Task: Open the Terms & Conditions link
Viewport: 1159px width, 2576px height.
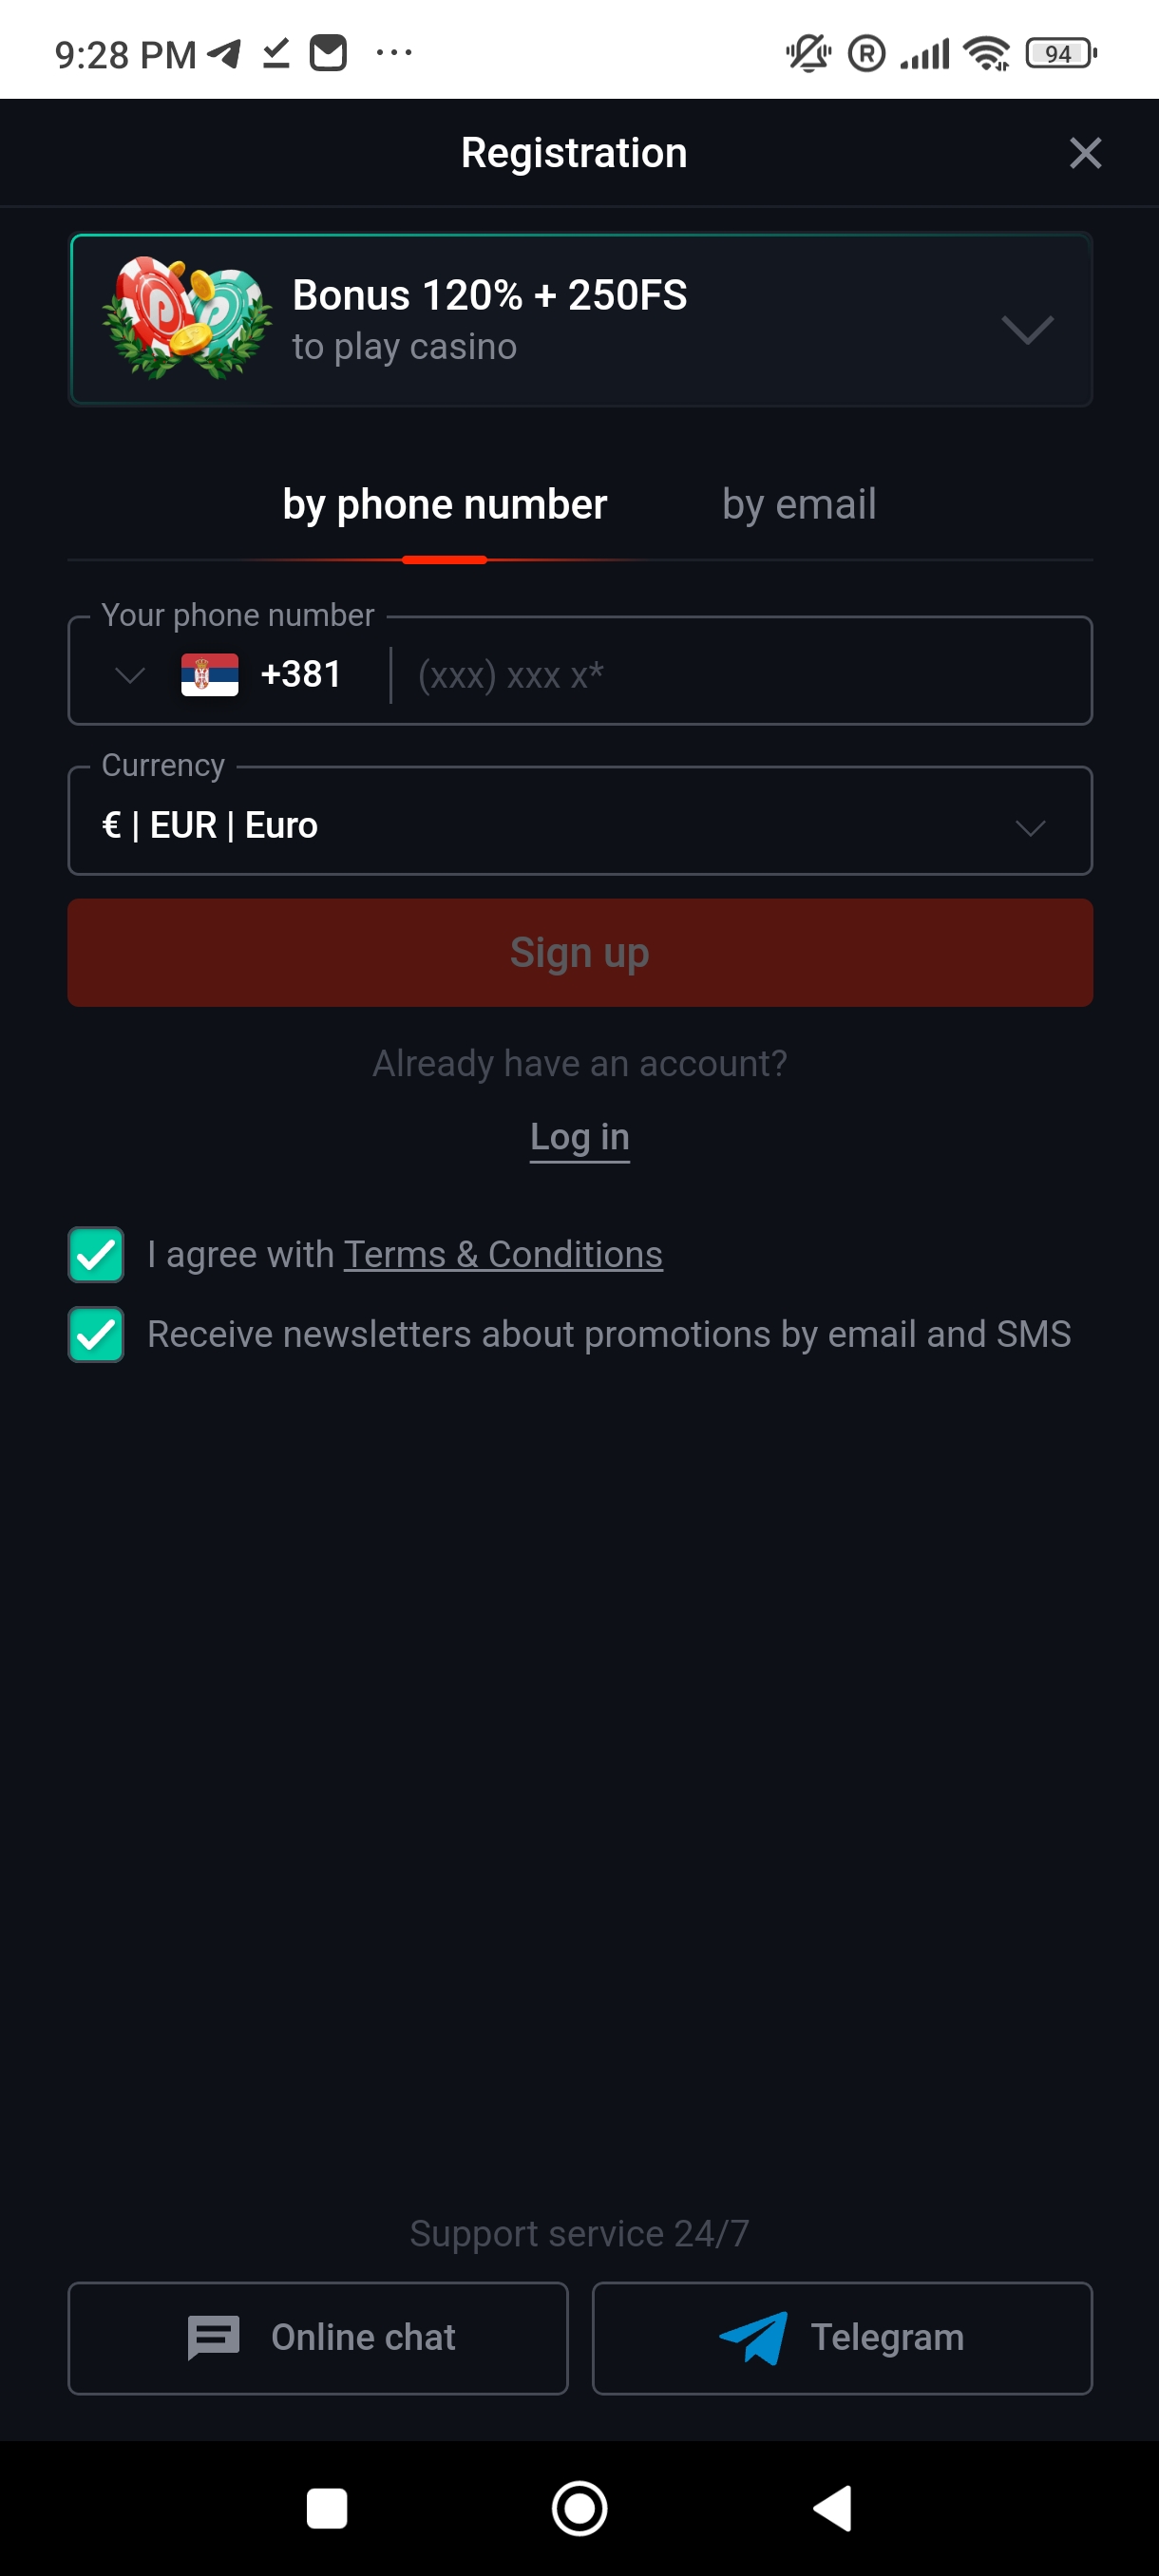Action: point(503,1254)
